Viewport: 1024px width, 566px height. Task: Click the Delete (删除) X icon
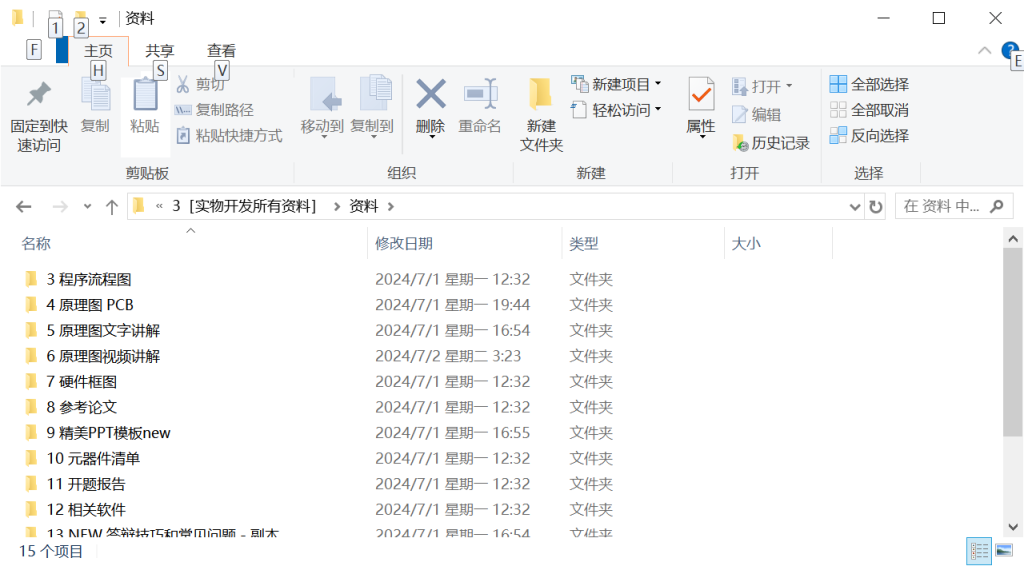(x=431, y=94)
